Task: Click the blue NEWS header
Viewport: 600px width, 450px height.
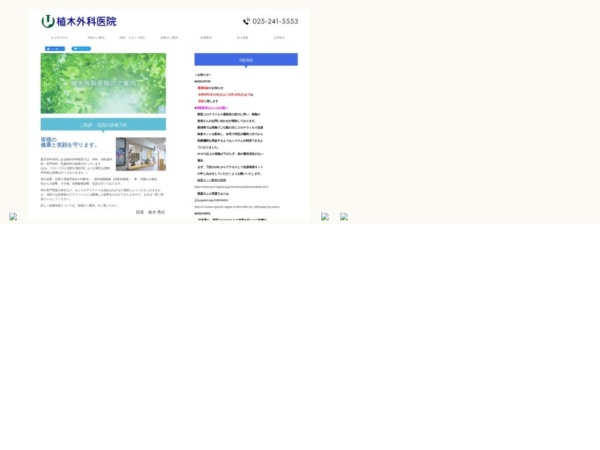Action: [246, 60]
